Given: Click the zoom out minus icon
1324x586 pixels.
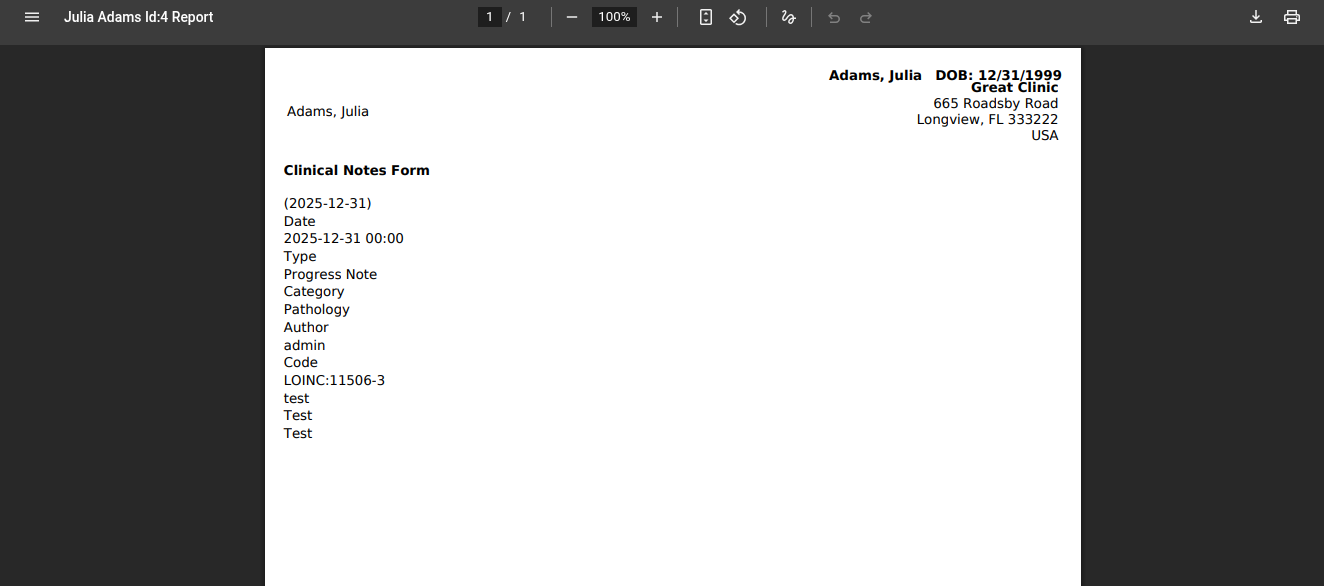Looking at the screenshot, I should [572, 17].
